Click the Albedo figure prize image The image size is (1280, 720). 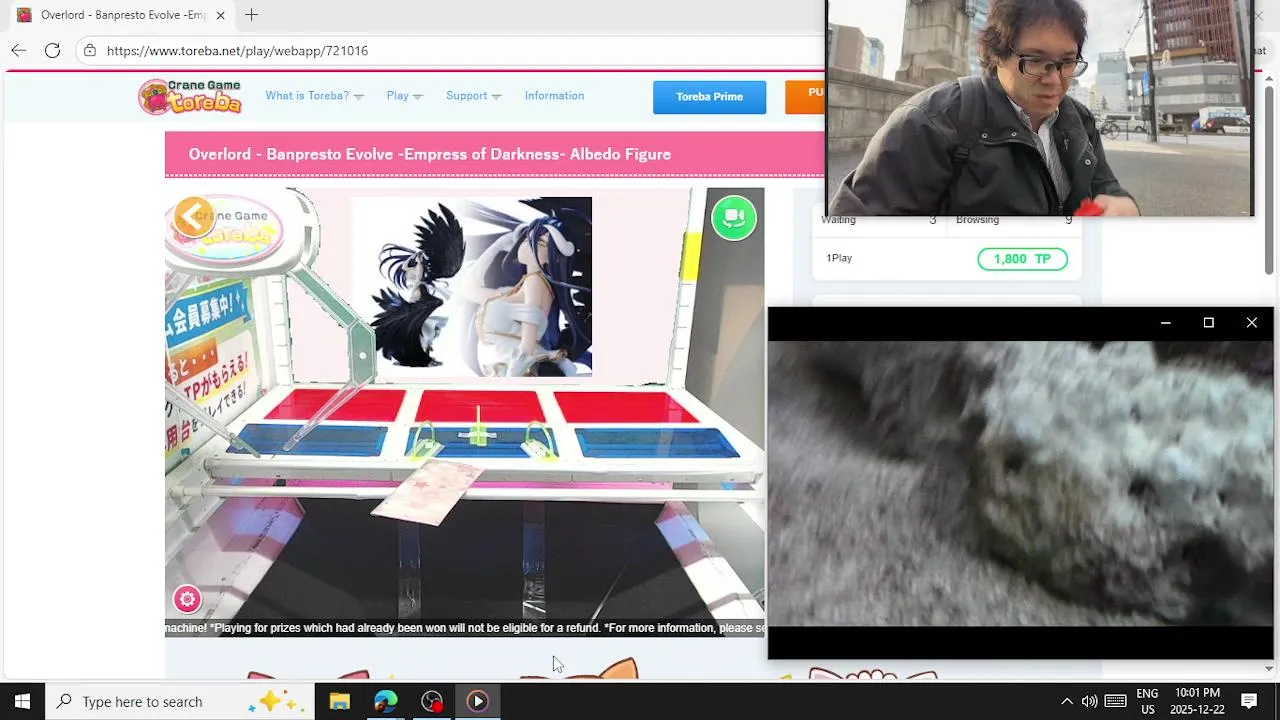472,287
